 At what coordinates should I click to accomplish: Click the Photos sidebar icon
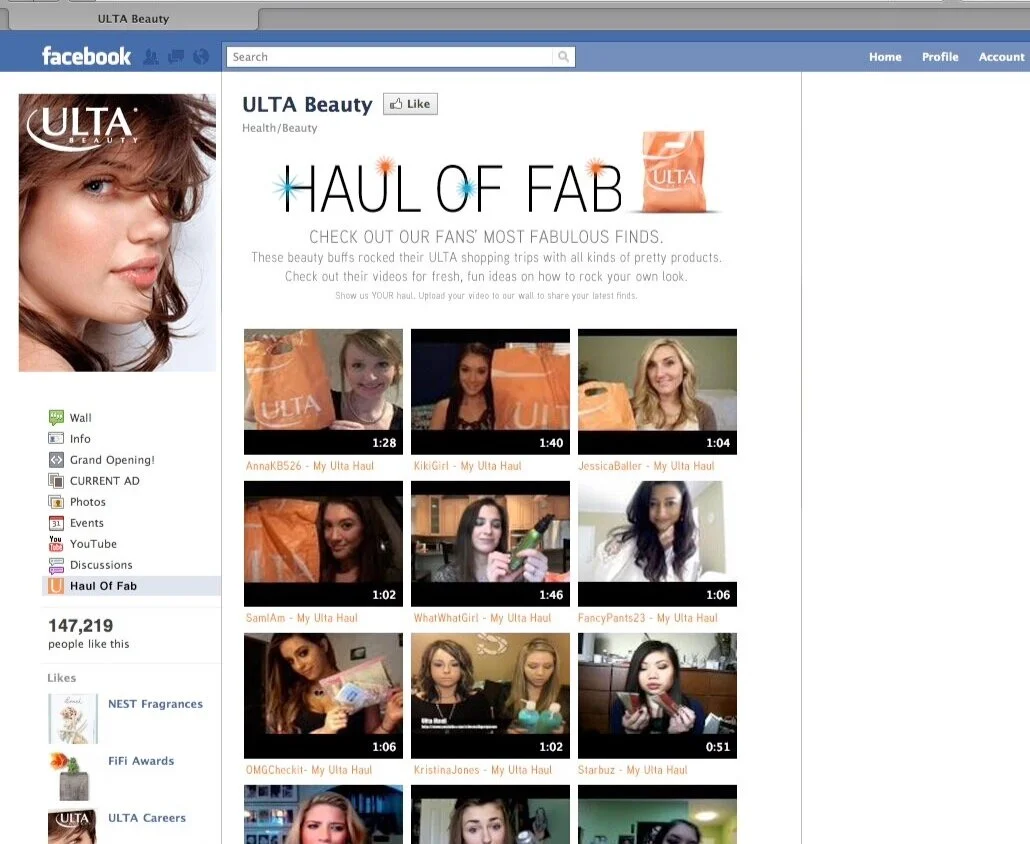point(56,502)
